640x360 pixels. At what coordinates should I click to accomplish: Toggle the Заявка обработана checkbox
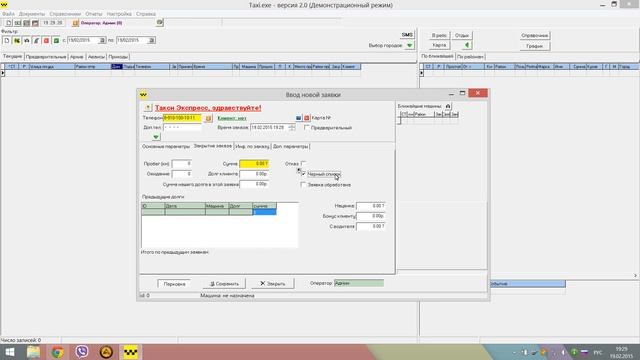click(x=303, y=185)
